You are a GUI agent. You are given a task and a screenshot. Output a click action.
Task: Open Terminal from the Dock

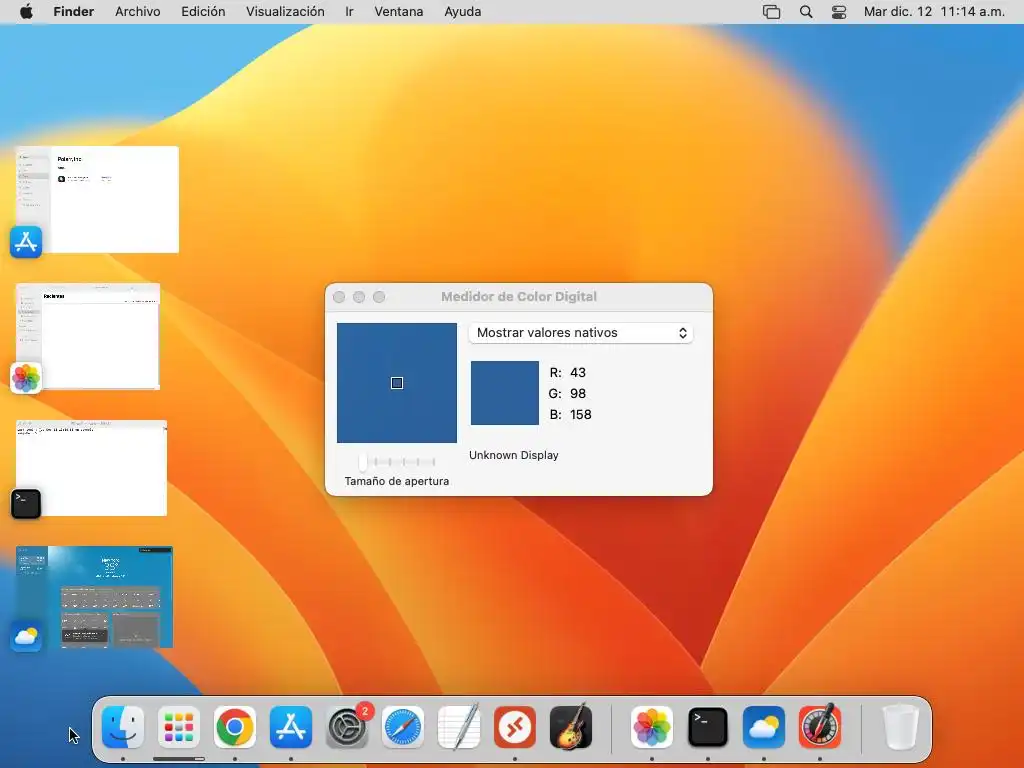click(708, 727)
